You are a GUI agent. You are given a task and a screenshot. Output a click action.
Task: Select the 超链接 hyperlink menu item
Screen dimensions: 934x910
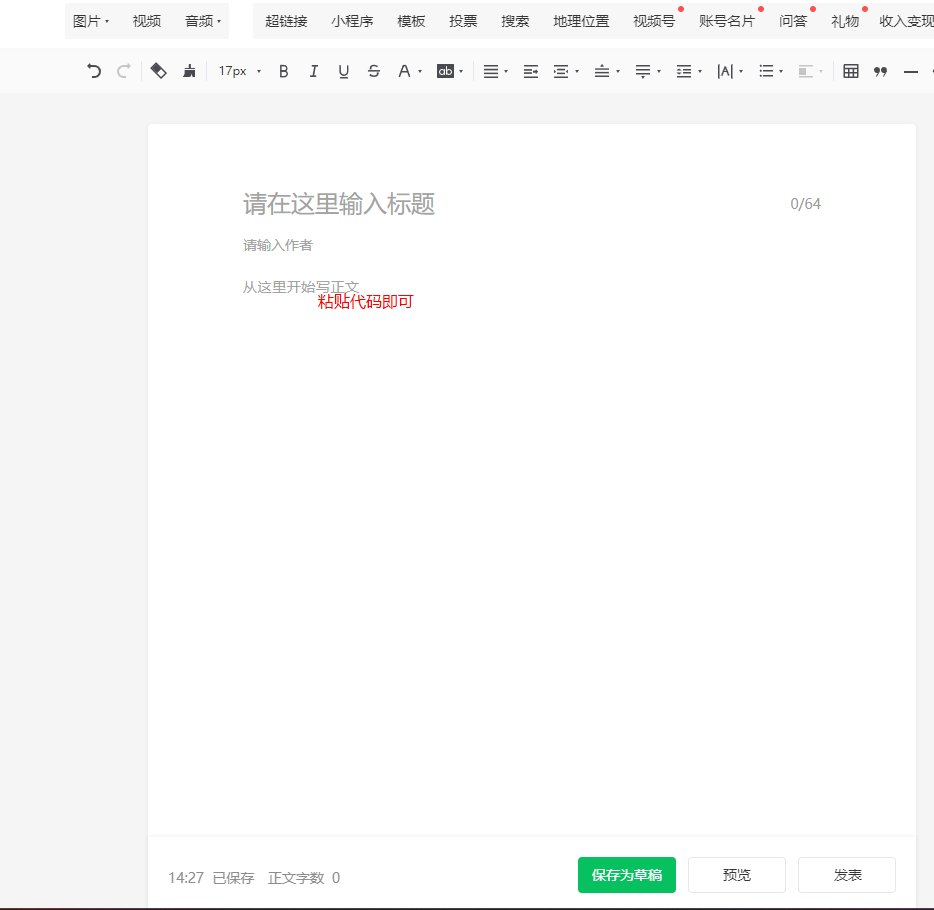[286, 21]
